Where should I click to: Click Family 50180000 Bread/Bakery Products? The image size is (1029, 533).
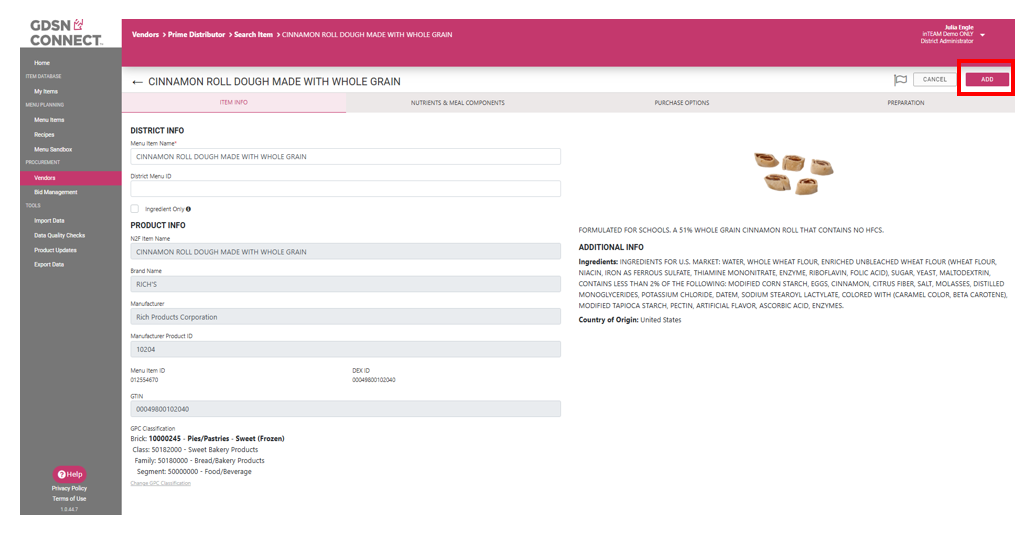click(200, 461)
